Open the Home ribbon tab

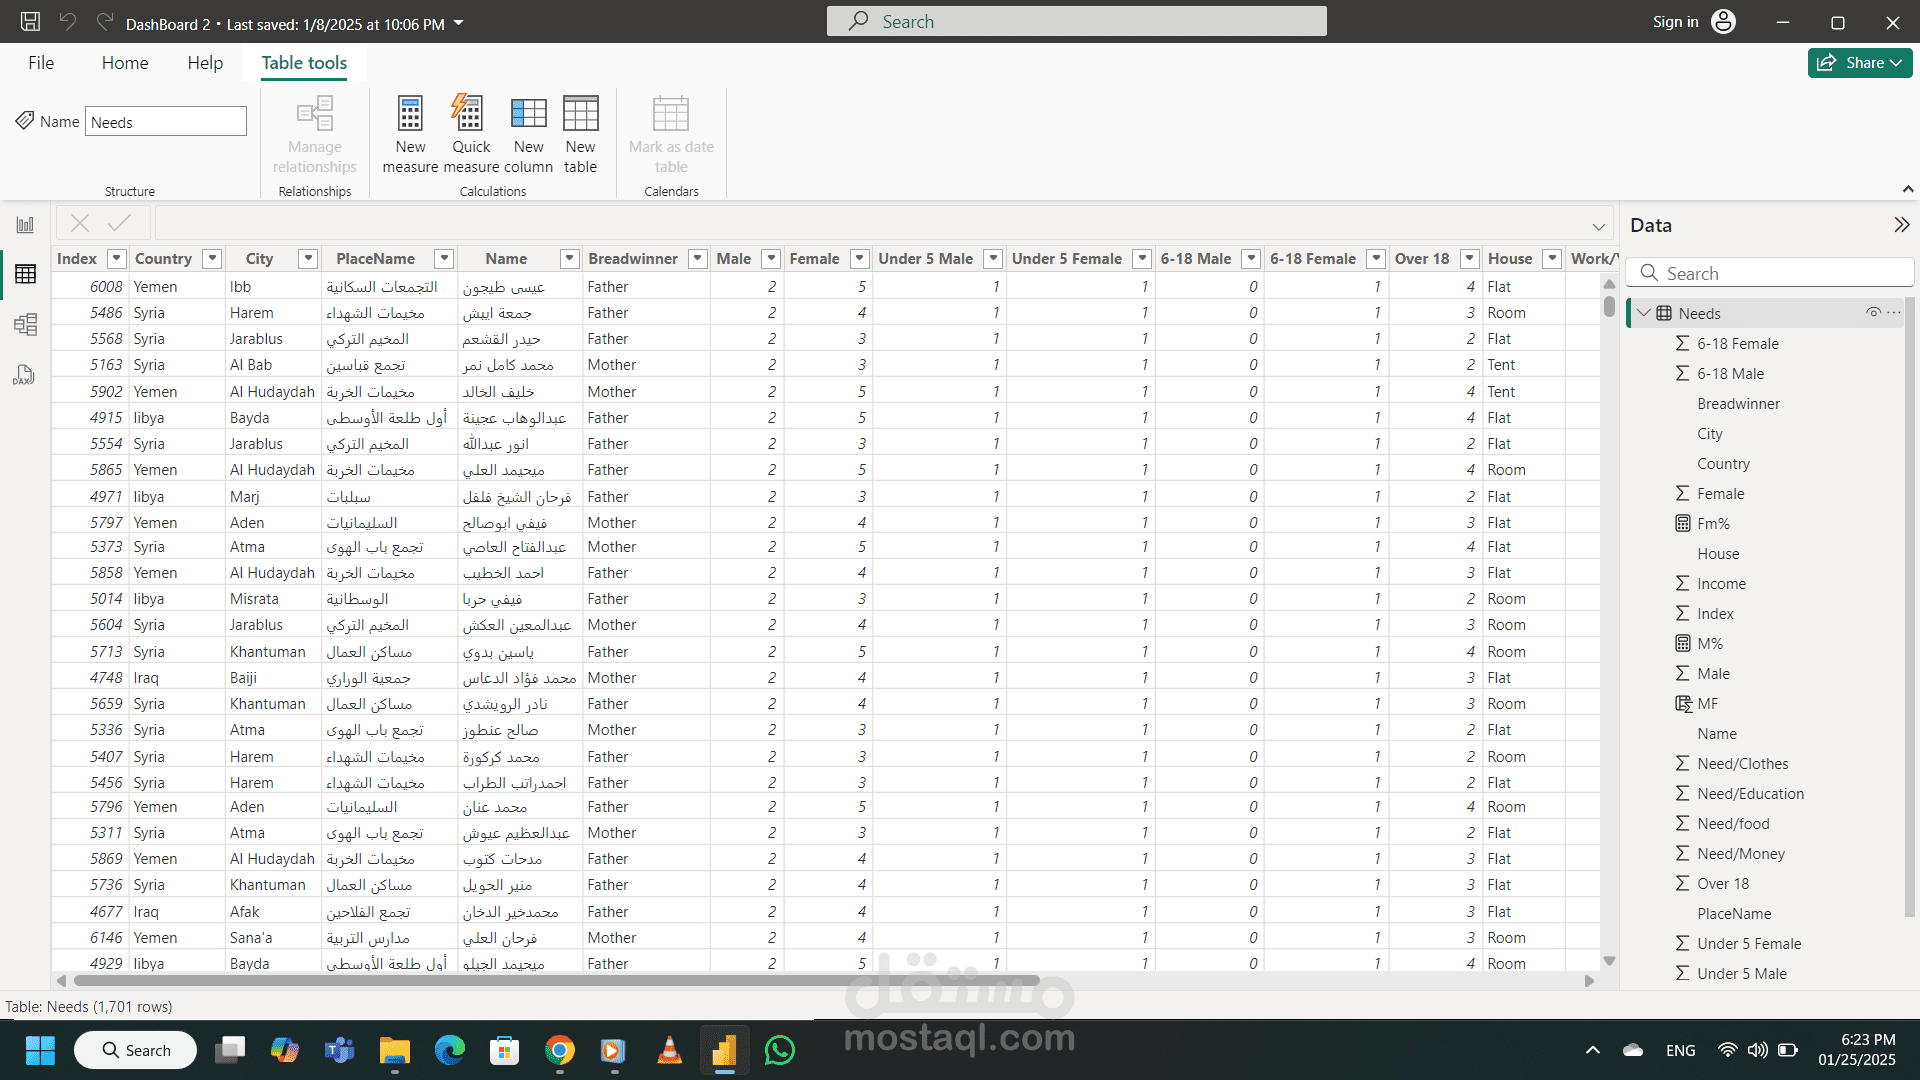tap(125, 63)
